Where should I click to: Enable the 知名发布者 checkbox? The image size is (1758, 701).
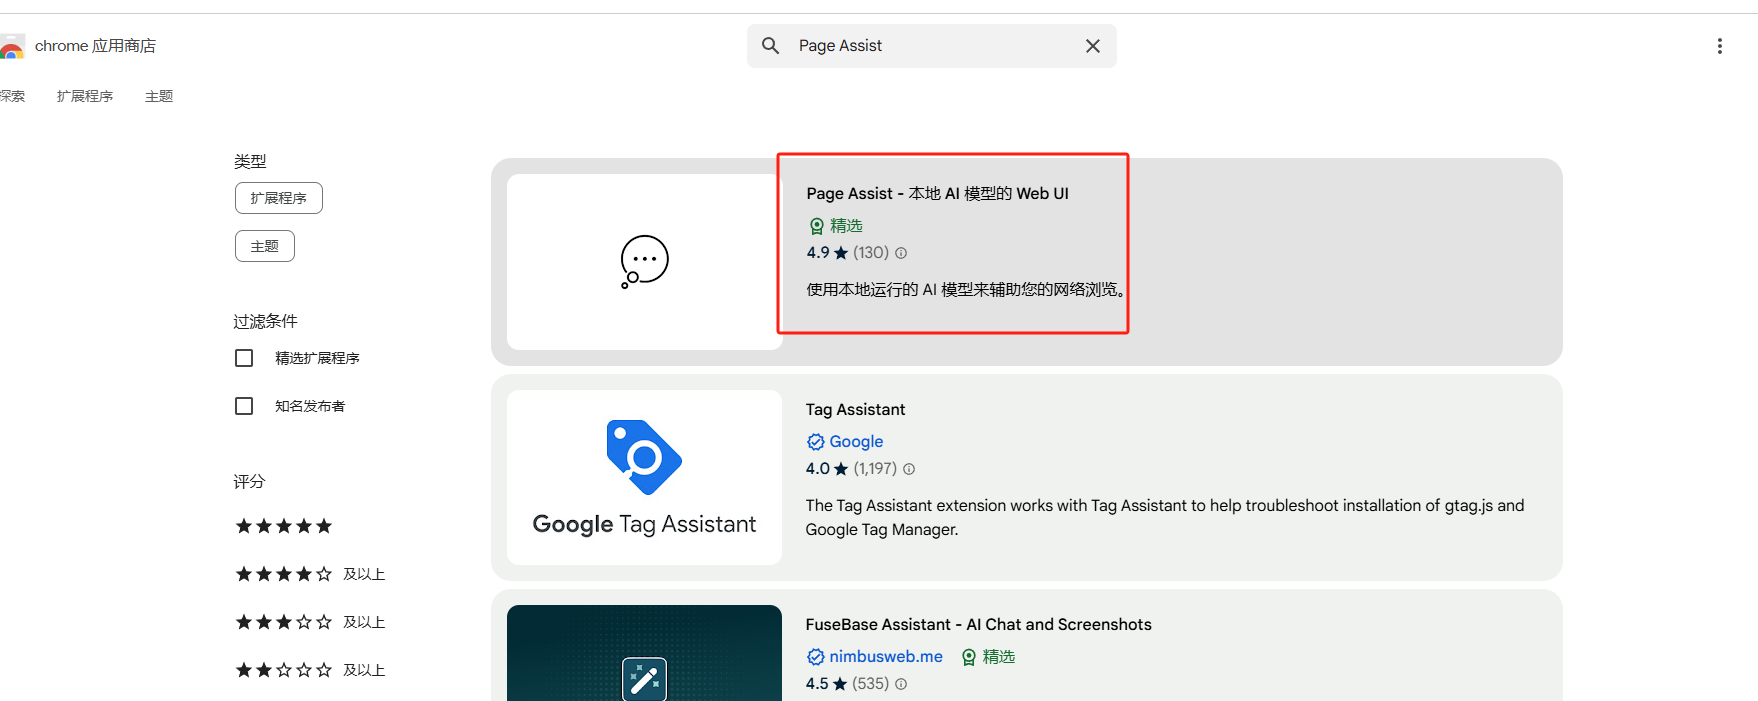click(244, 406)
